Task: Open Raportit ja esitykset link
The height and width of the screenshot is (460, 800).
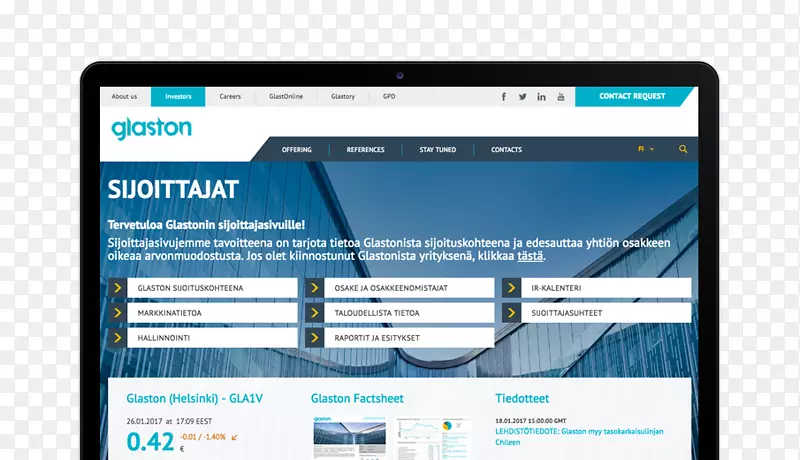Action: [x=409, y=338]
